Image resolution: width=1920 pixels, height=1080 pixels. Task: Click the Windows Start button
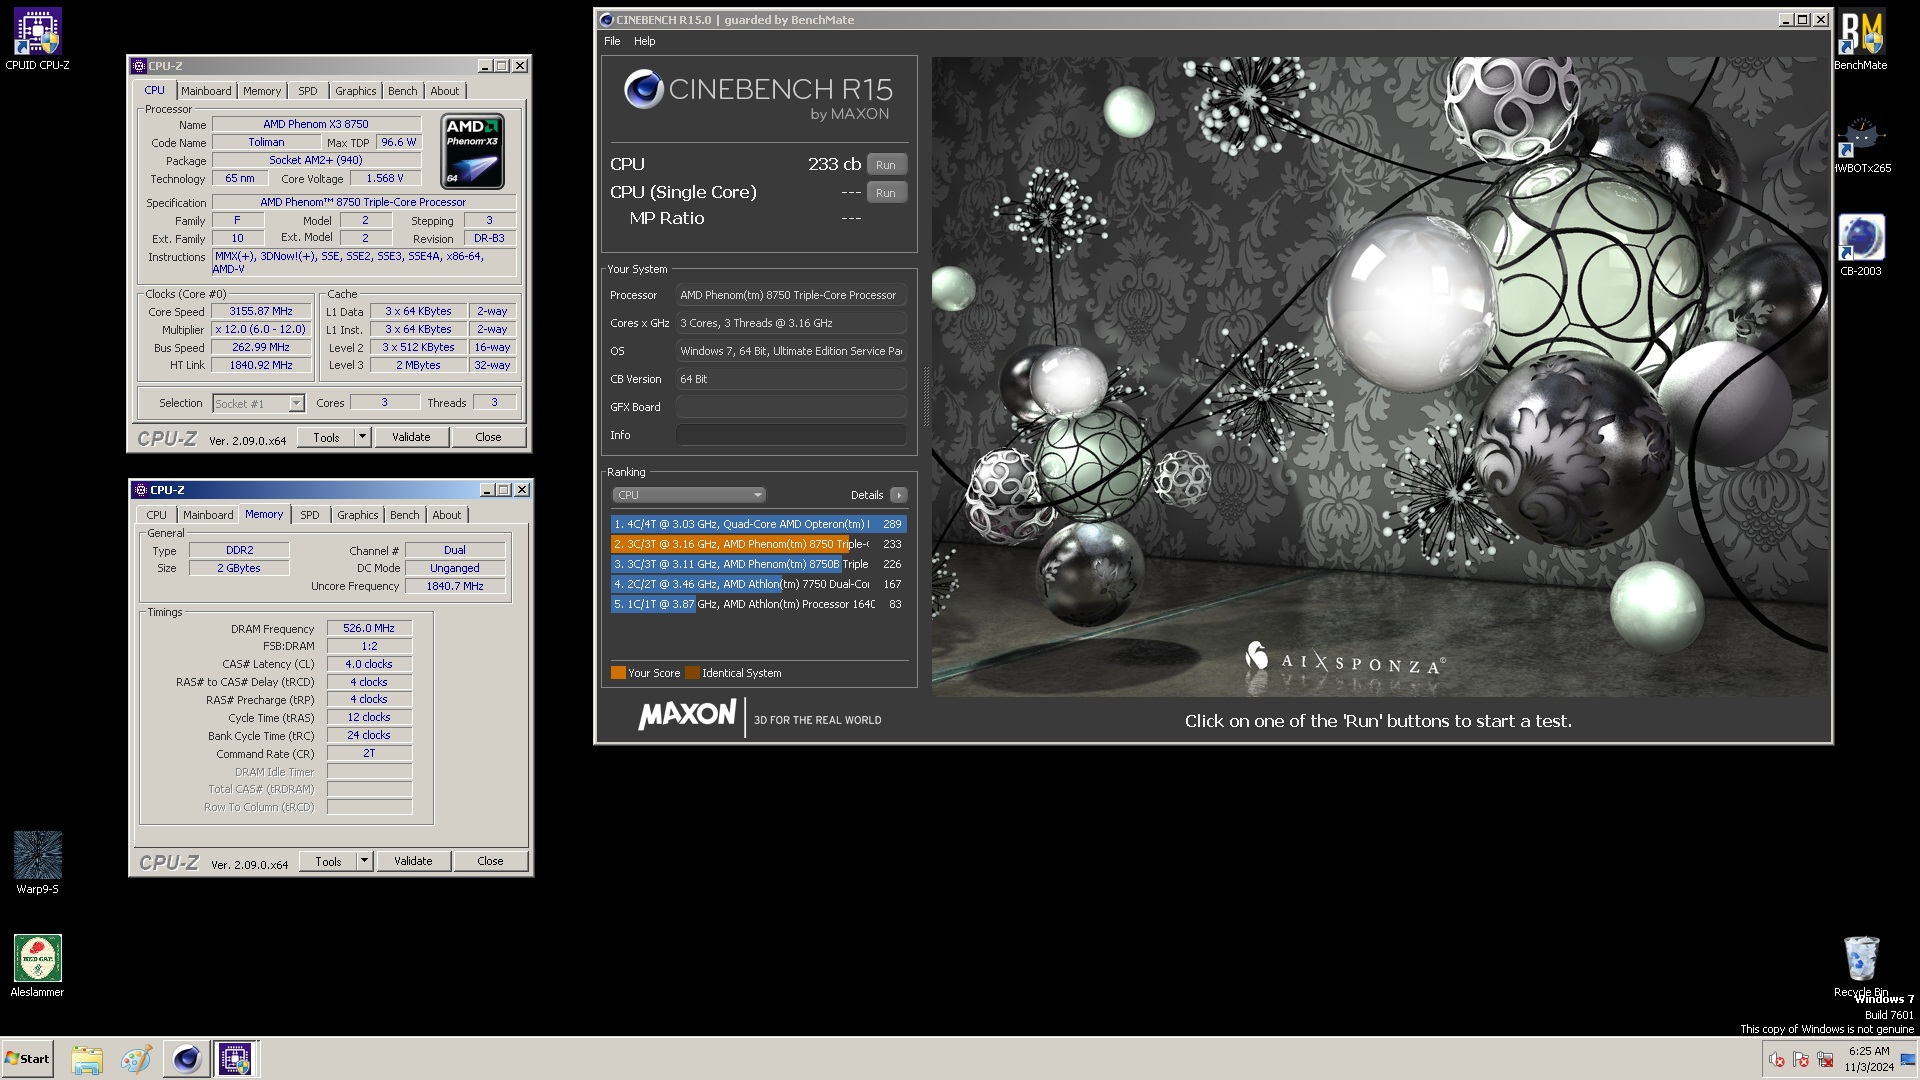click(x=27, y=1059)
